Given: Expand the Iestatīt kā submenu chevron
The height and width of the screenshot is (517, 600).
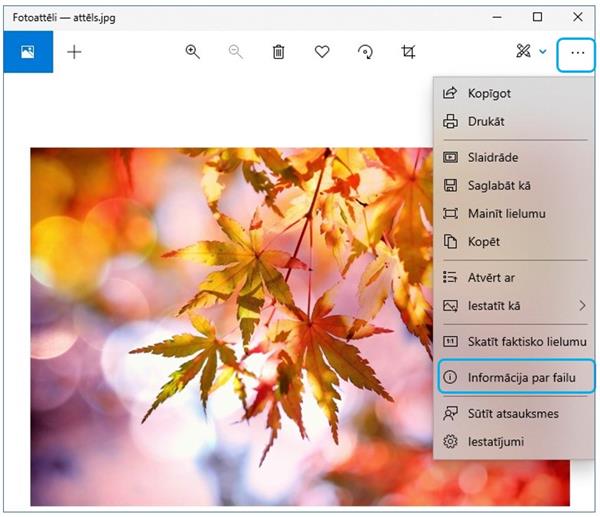Looking at the screenshot, I should pyautogui.click(x=582, y=306).
